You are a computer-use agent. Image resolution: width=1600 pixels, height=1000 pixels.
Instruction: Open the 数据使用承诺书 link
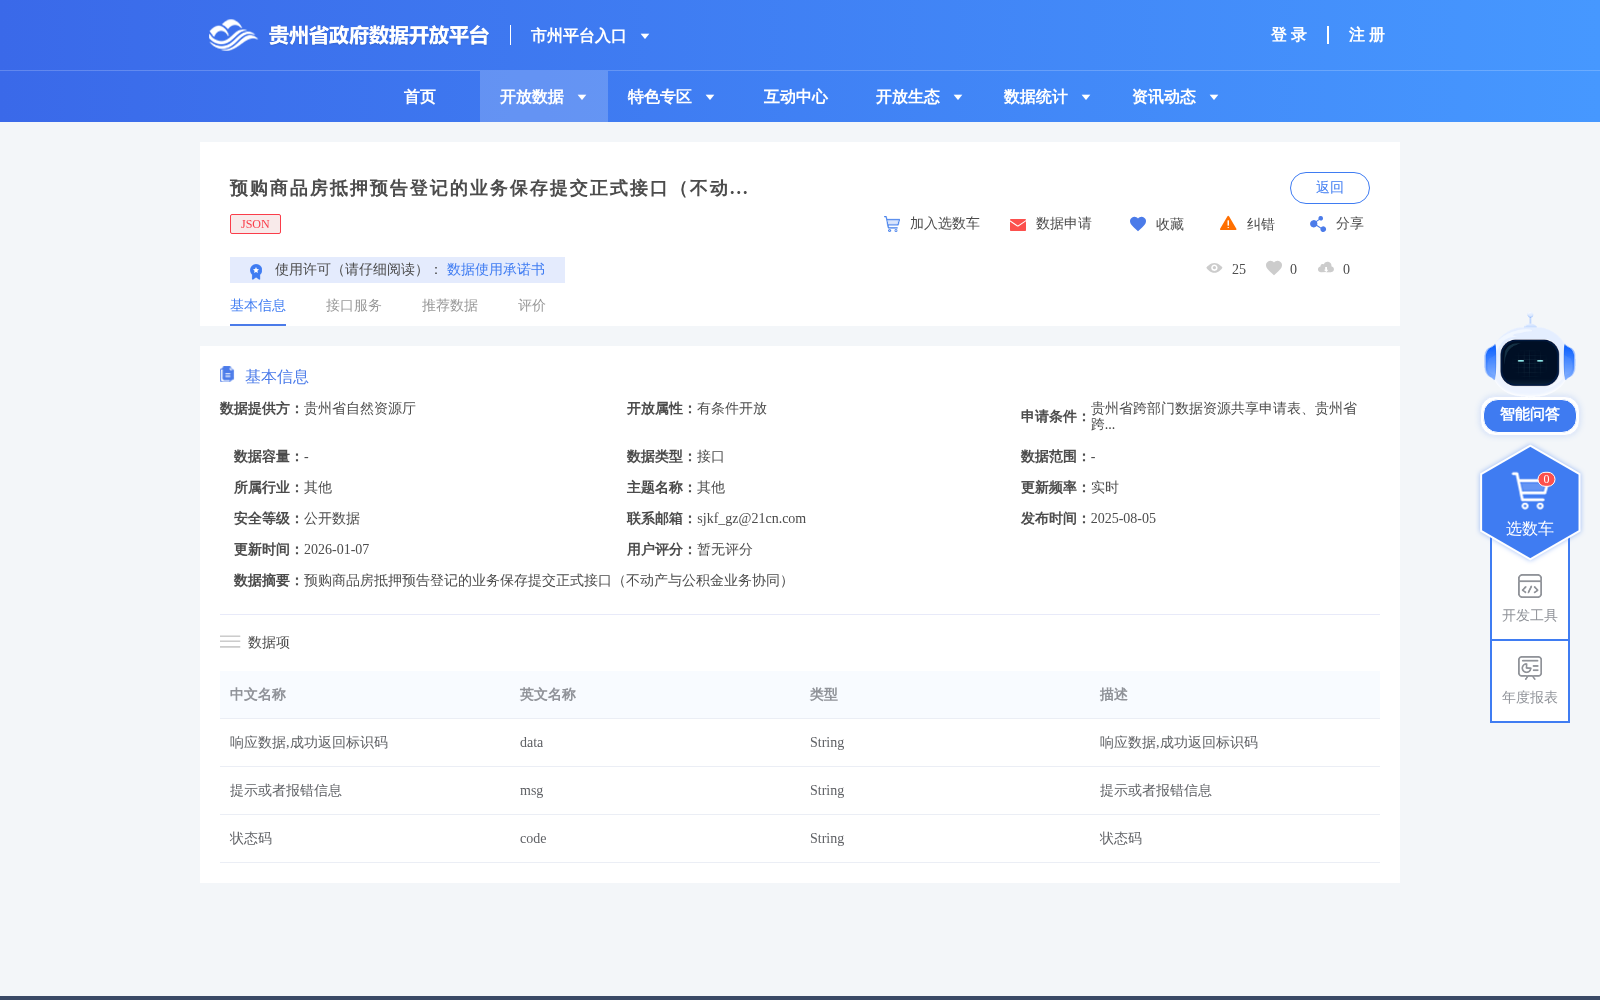496,270
